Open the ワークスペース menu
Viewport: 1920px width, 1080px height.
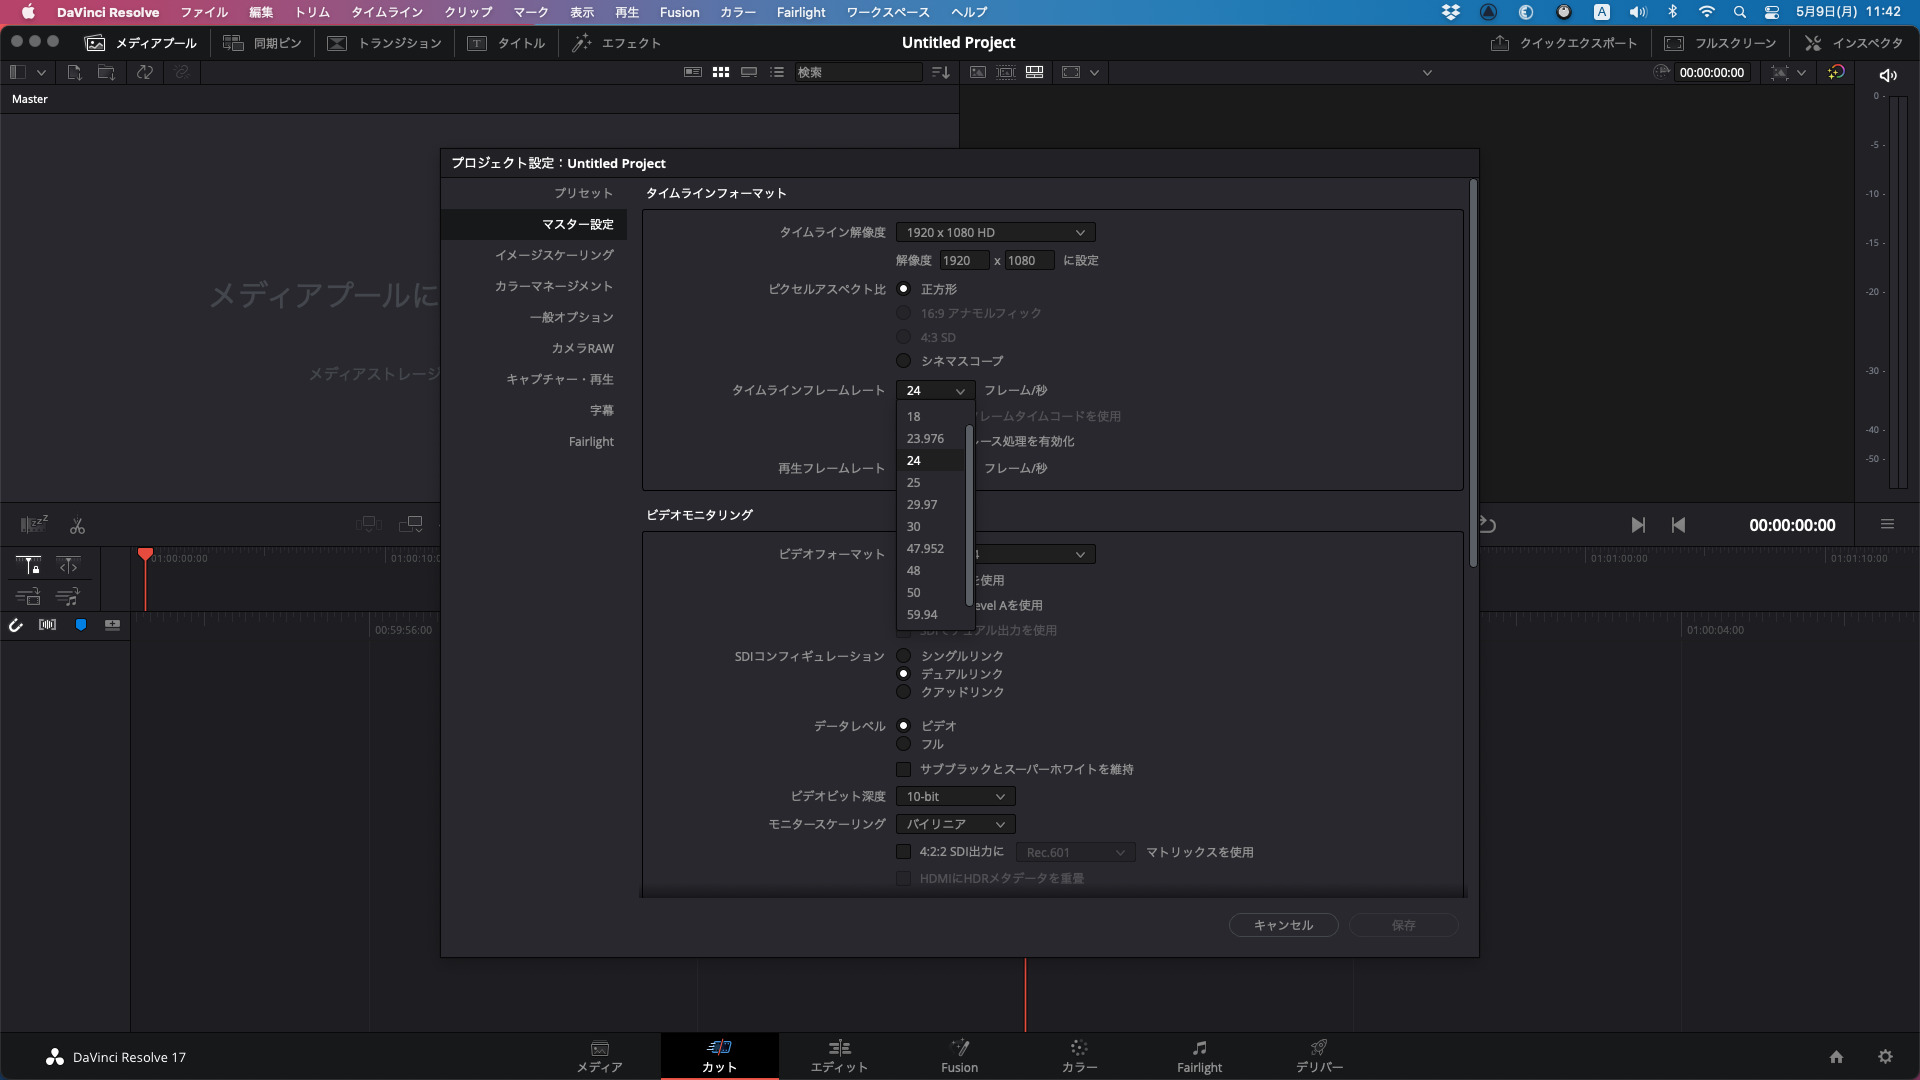(x=888, y=12)
